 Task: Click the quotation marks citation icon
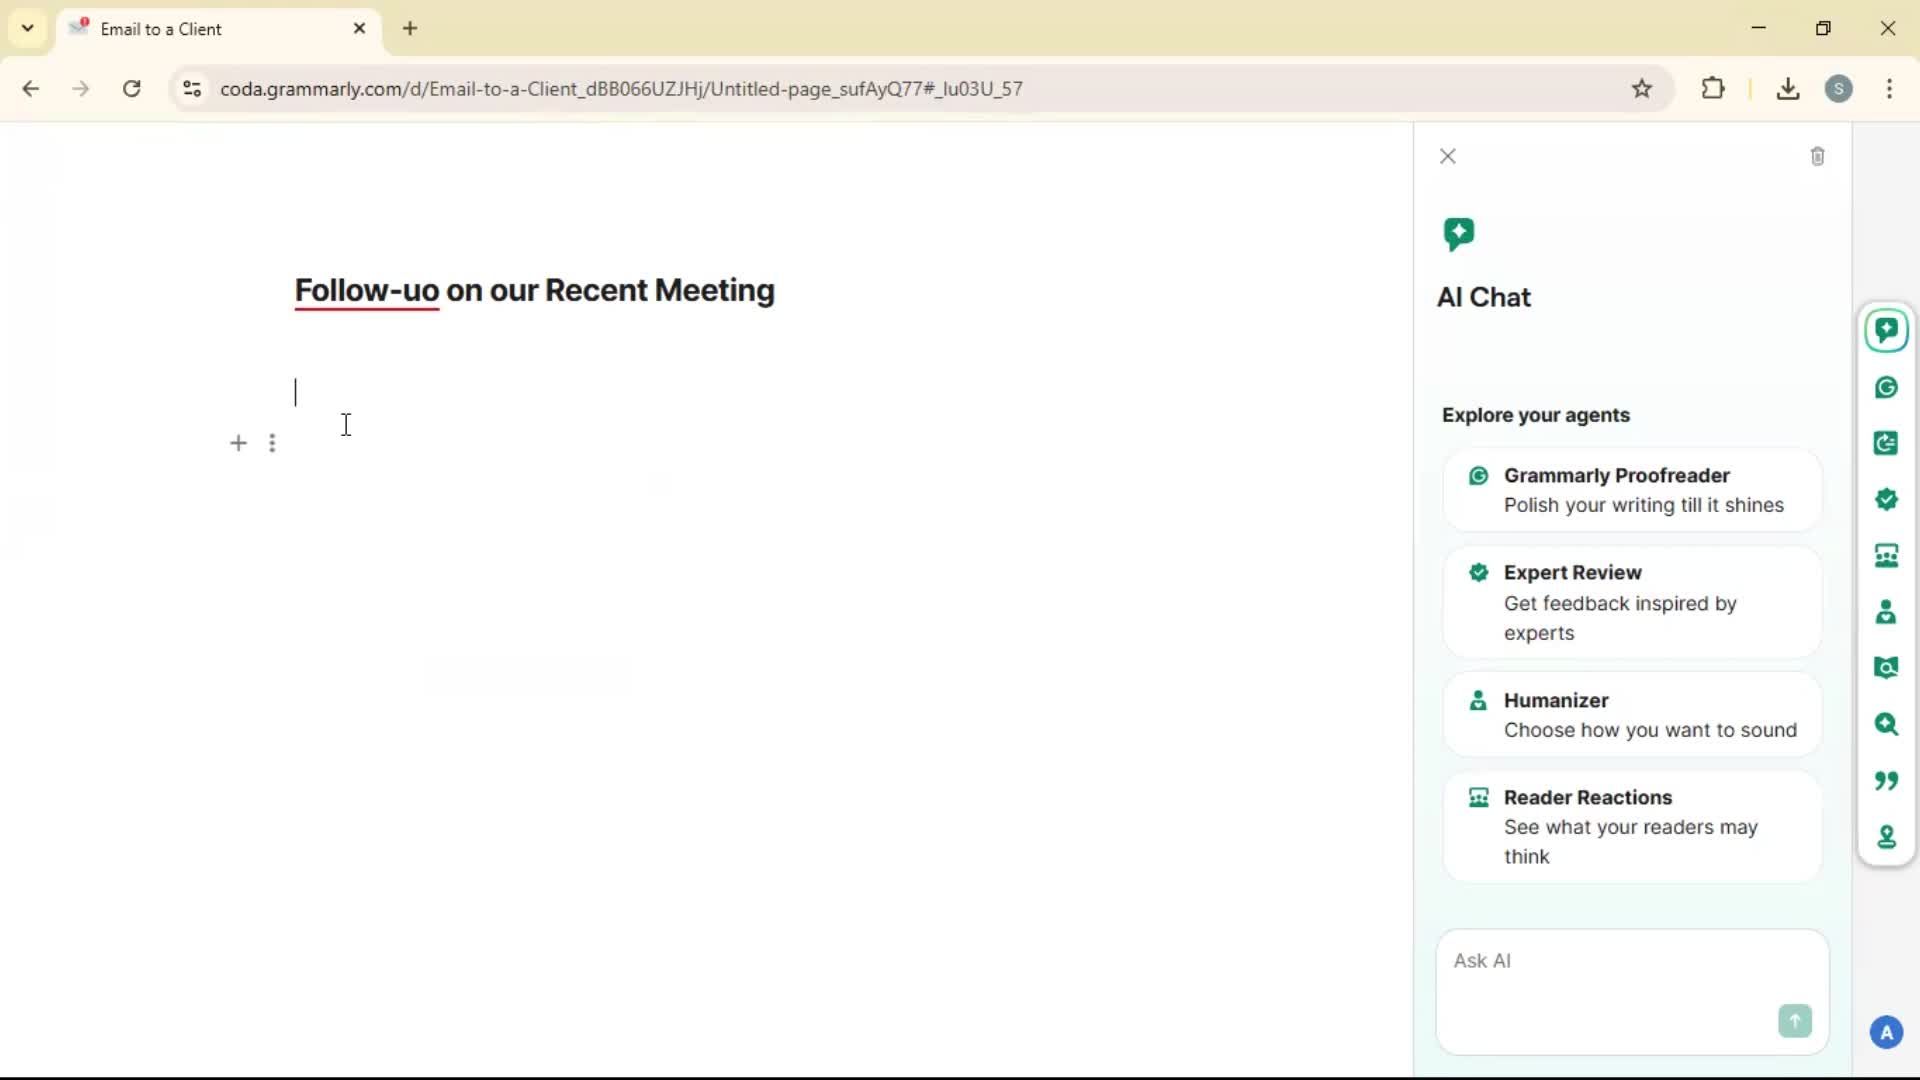[x=1886, y=780]
